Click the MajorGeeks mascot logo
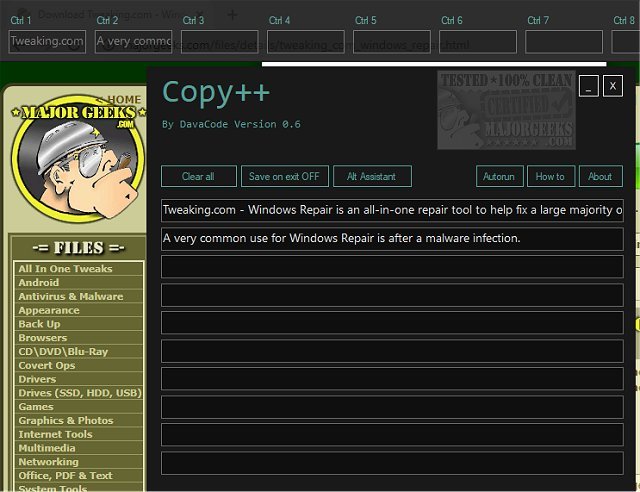Viewport: 640px width, 492px height. [78, 159]
